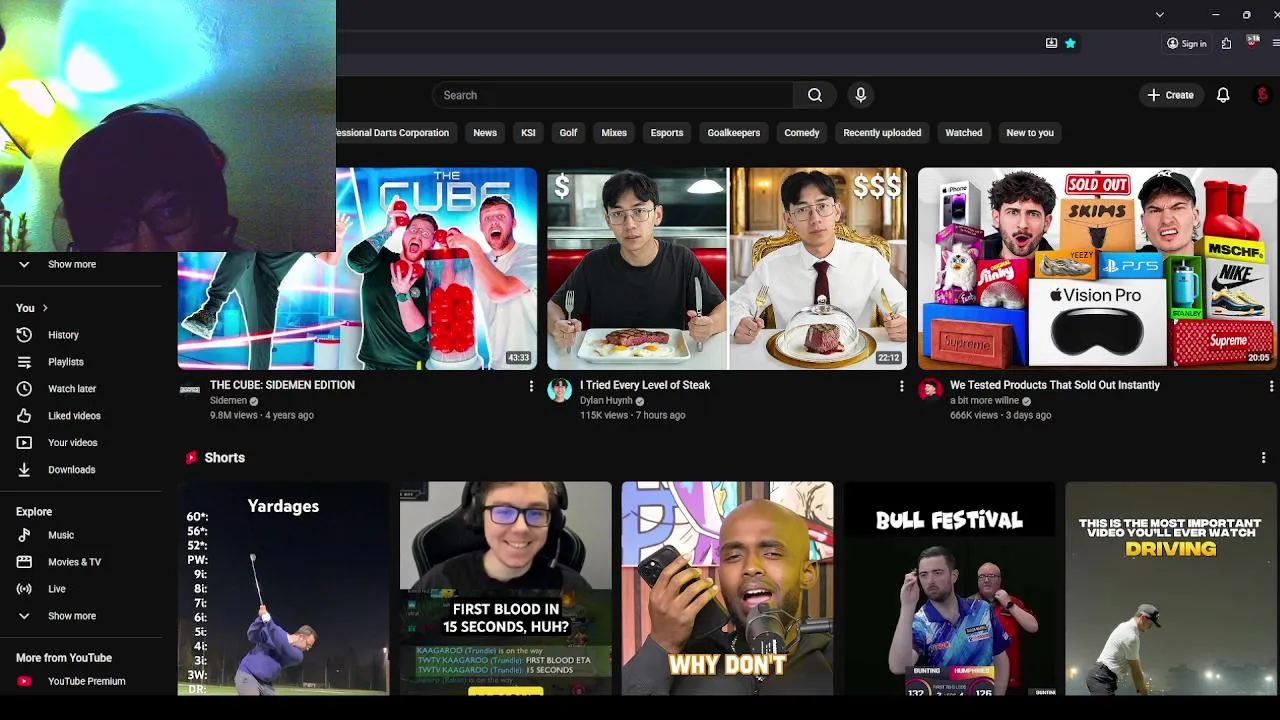
Task: Open the WHY DON'T podcast Short
Action: [x=727, y=588]
